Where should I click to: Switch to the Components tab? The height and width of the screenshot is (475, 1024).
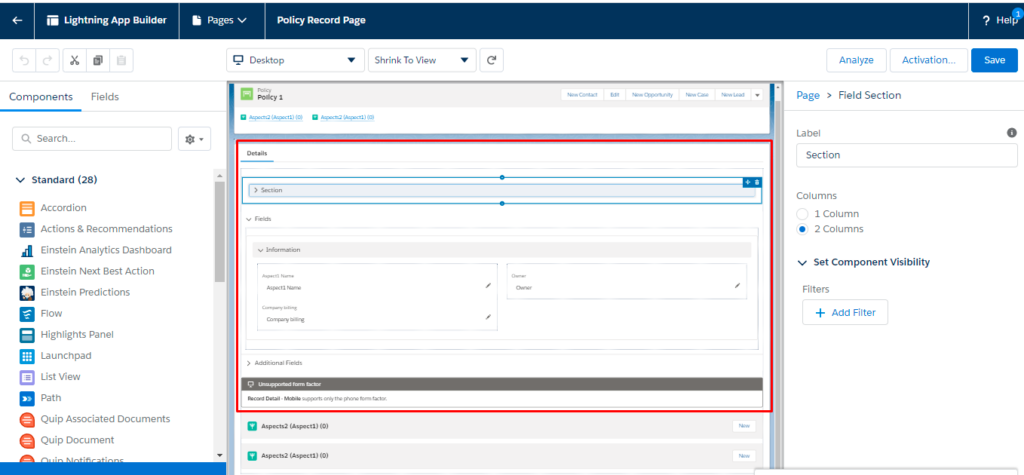click(x=40, y=97)
